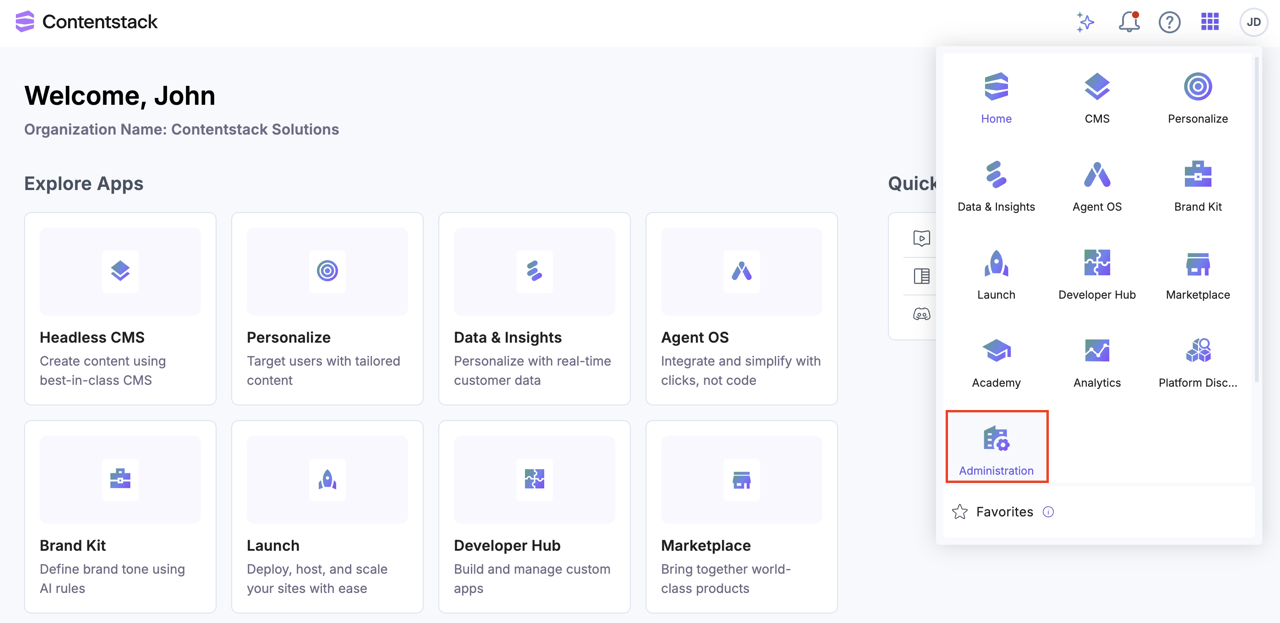Open the Brand Kit card
1280x623 pixels.
click(120, 516)
